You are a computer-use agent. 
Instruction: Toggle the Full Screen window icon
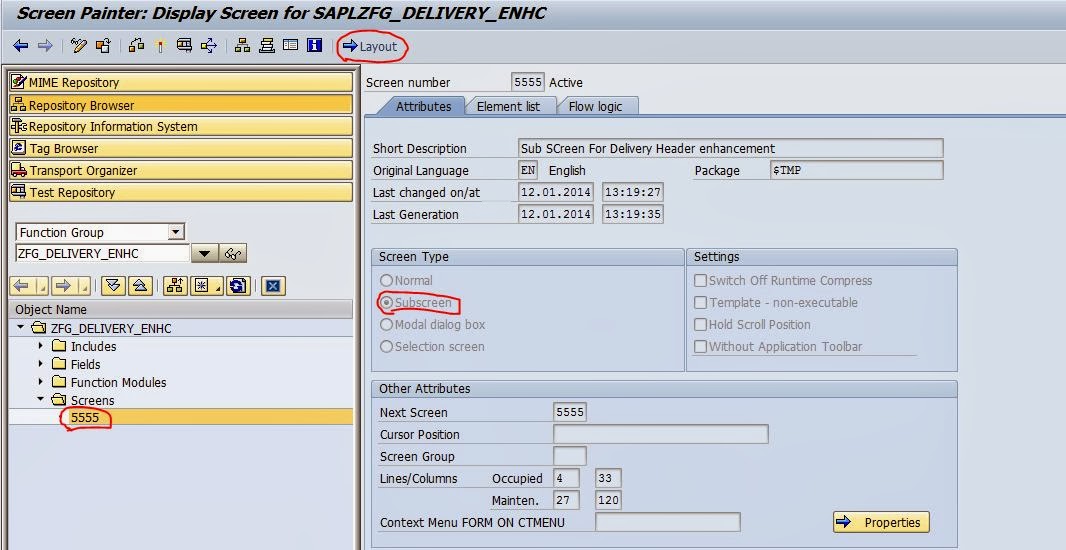coord(290,46)
